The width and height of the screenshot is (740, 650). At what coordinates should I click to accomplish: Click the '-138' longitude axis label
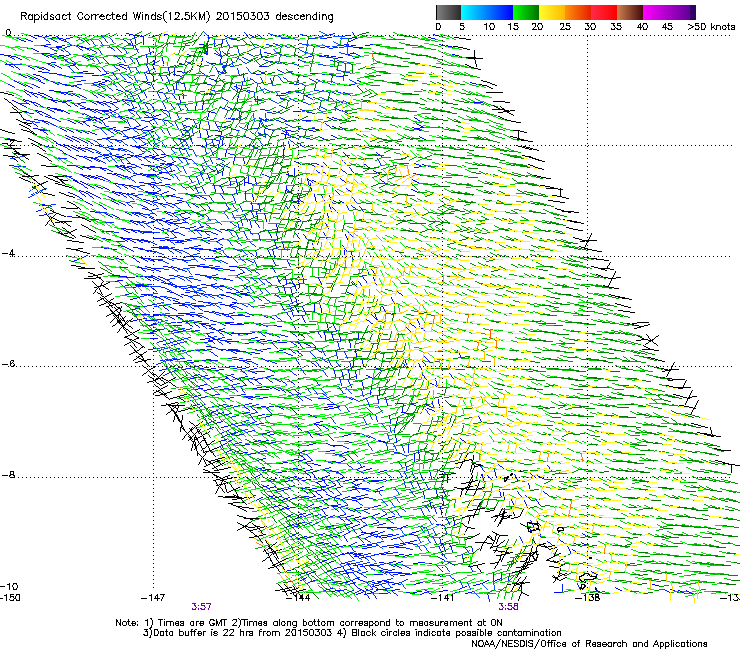(588, 598)
